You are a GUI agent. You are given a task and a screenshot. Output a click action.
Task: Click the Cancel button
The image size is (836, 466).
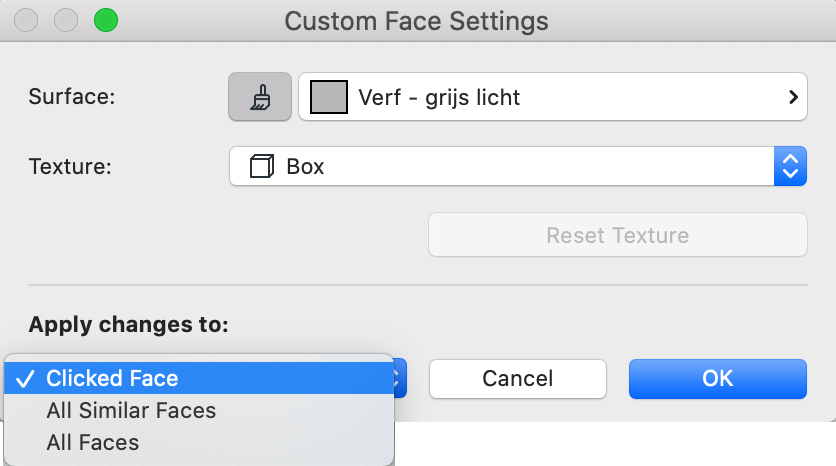click(x=518, y=379)
